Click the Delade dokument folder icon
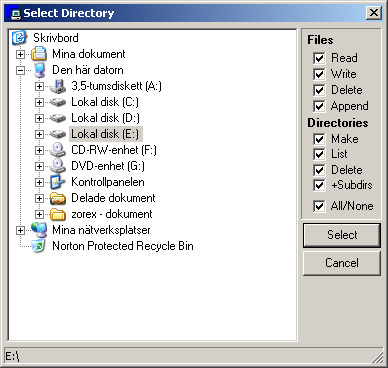This screenshot has width=388, height=368. tap(58, 198)
